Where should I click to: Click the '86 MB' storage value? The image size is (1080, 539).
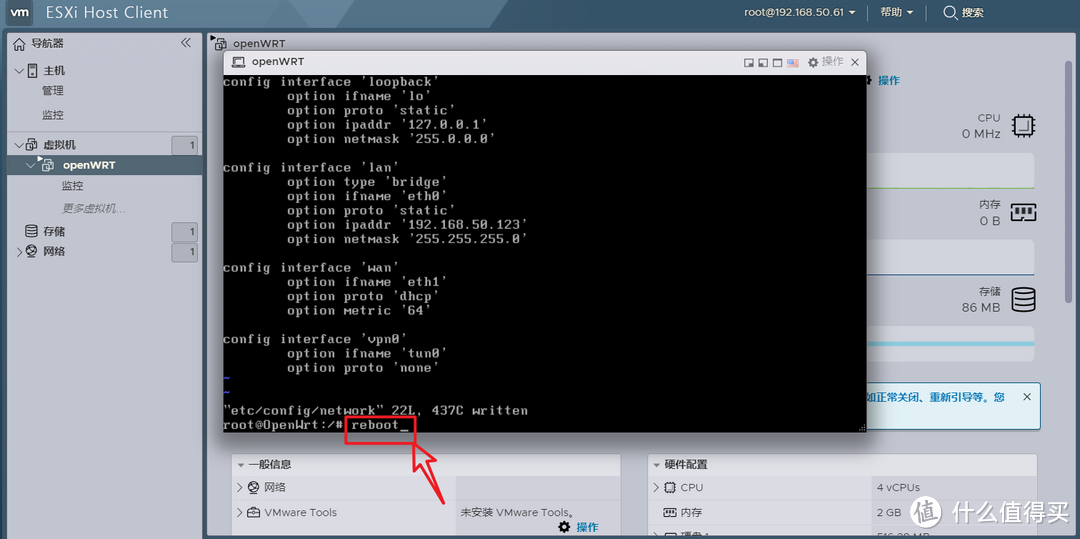[x=981, y=308]
